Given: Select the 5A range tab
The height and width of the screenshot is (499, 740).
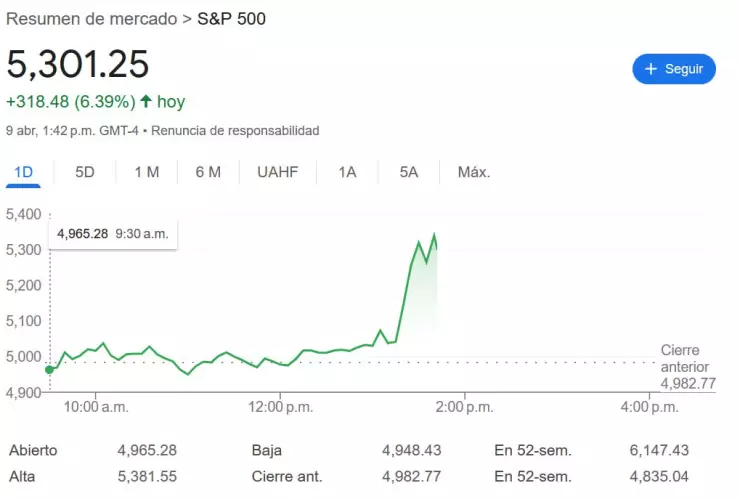Looking at the screenshot, I should tap(409, 172).
